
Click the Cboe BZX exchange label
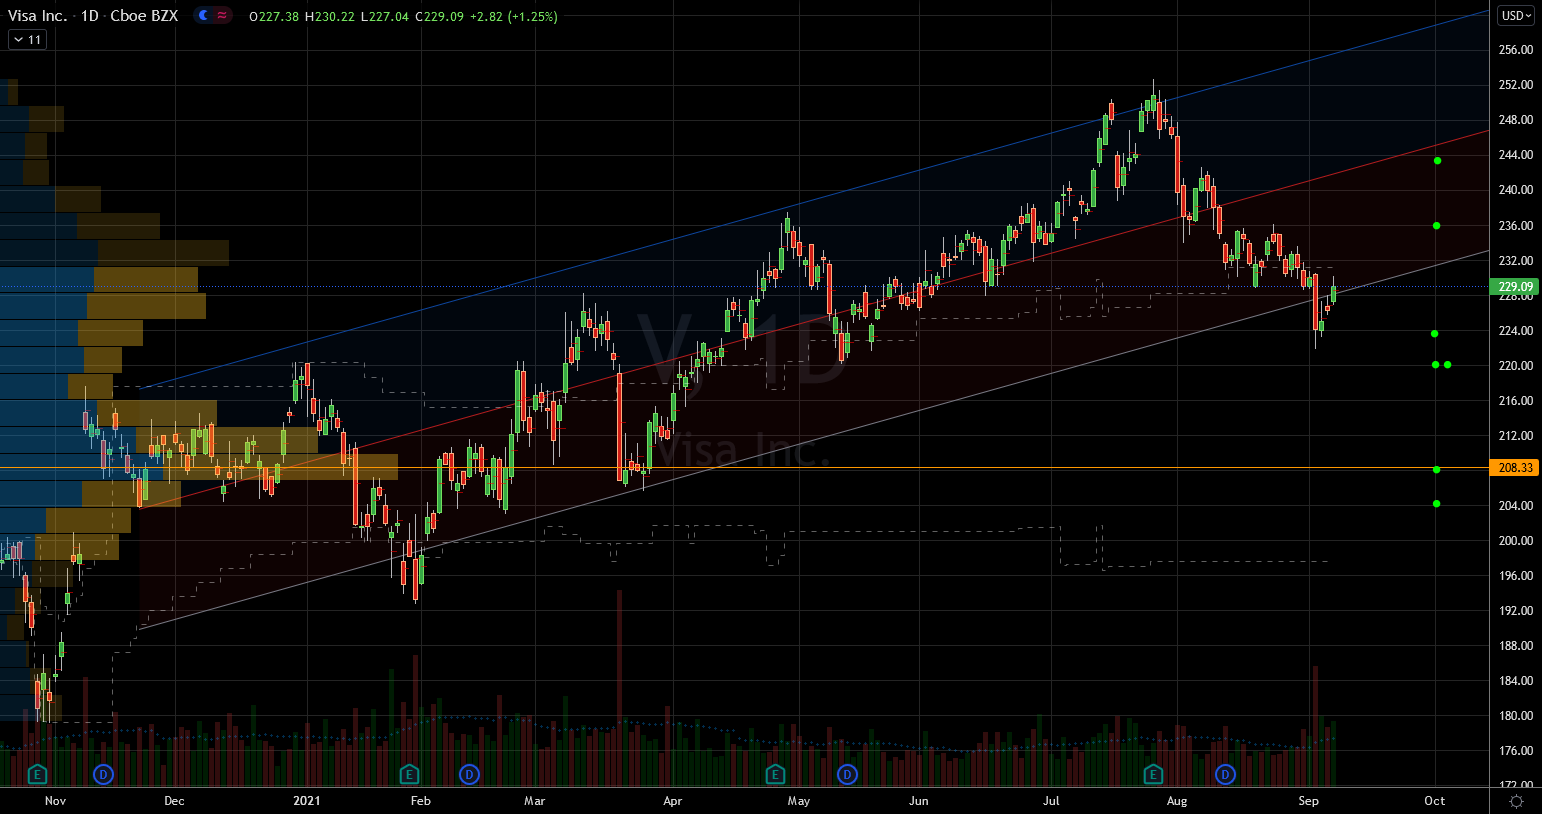(144, 16)
